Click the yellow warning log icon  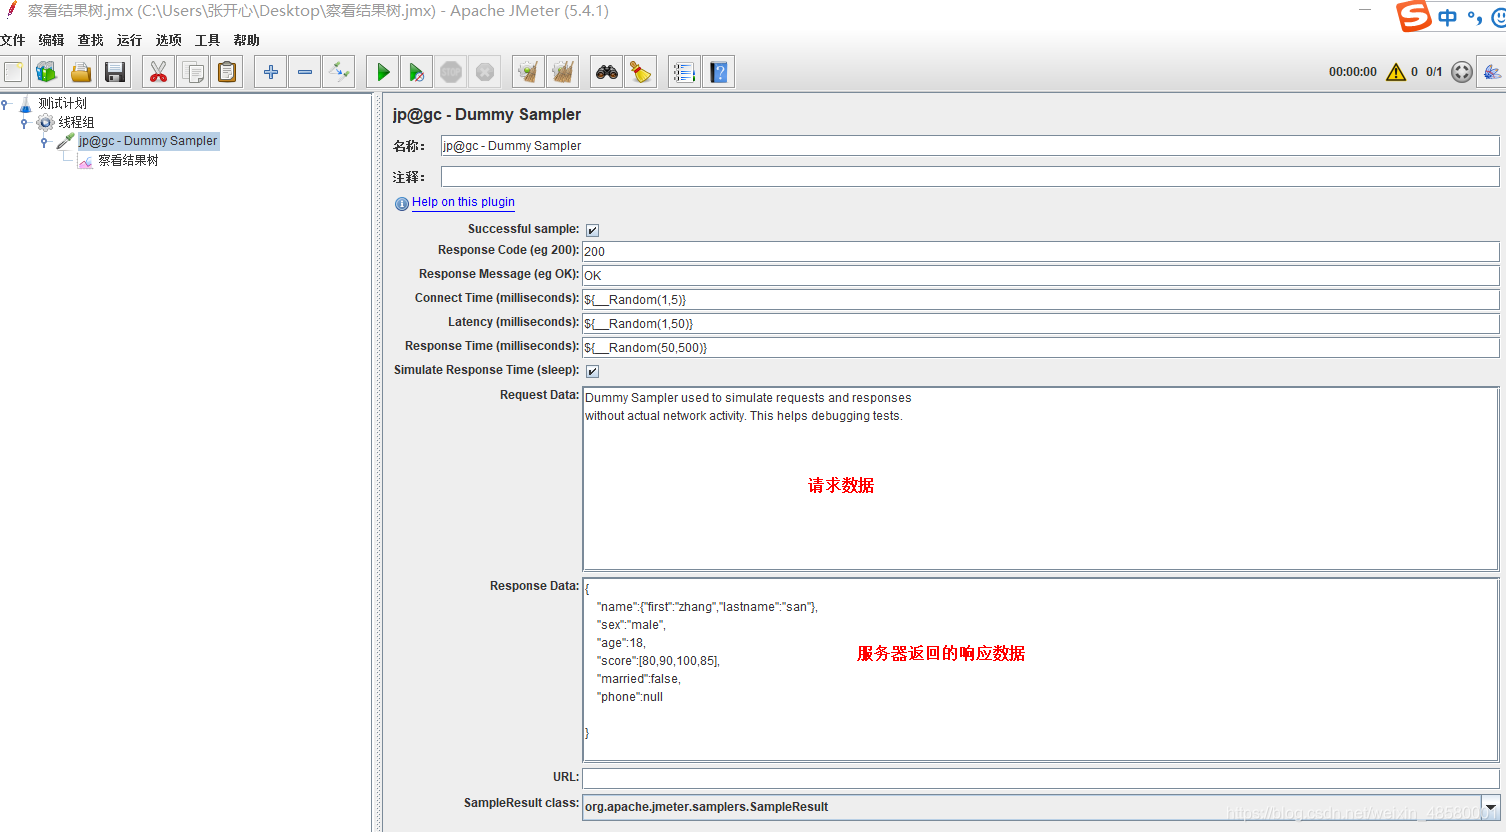(1396, 72)
